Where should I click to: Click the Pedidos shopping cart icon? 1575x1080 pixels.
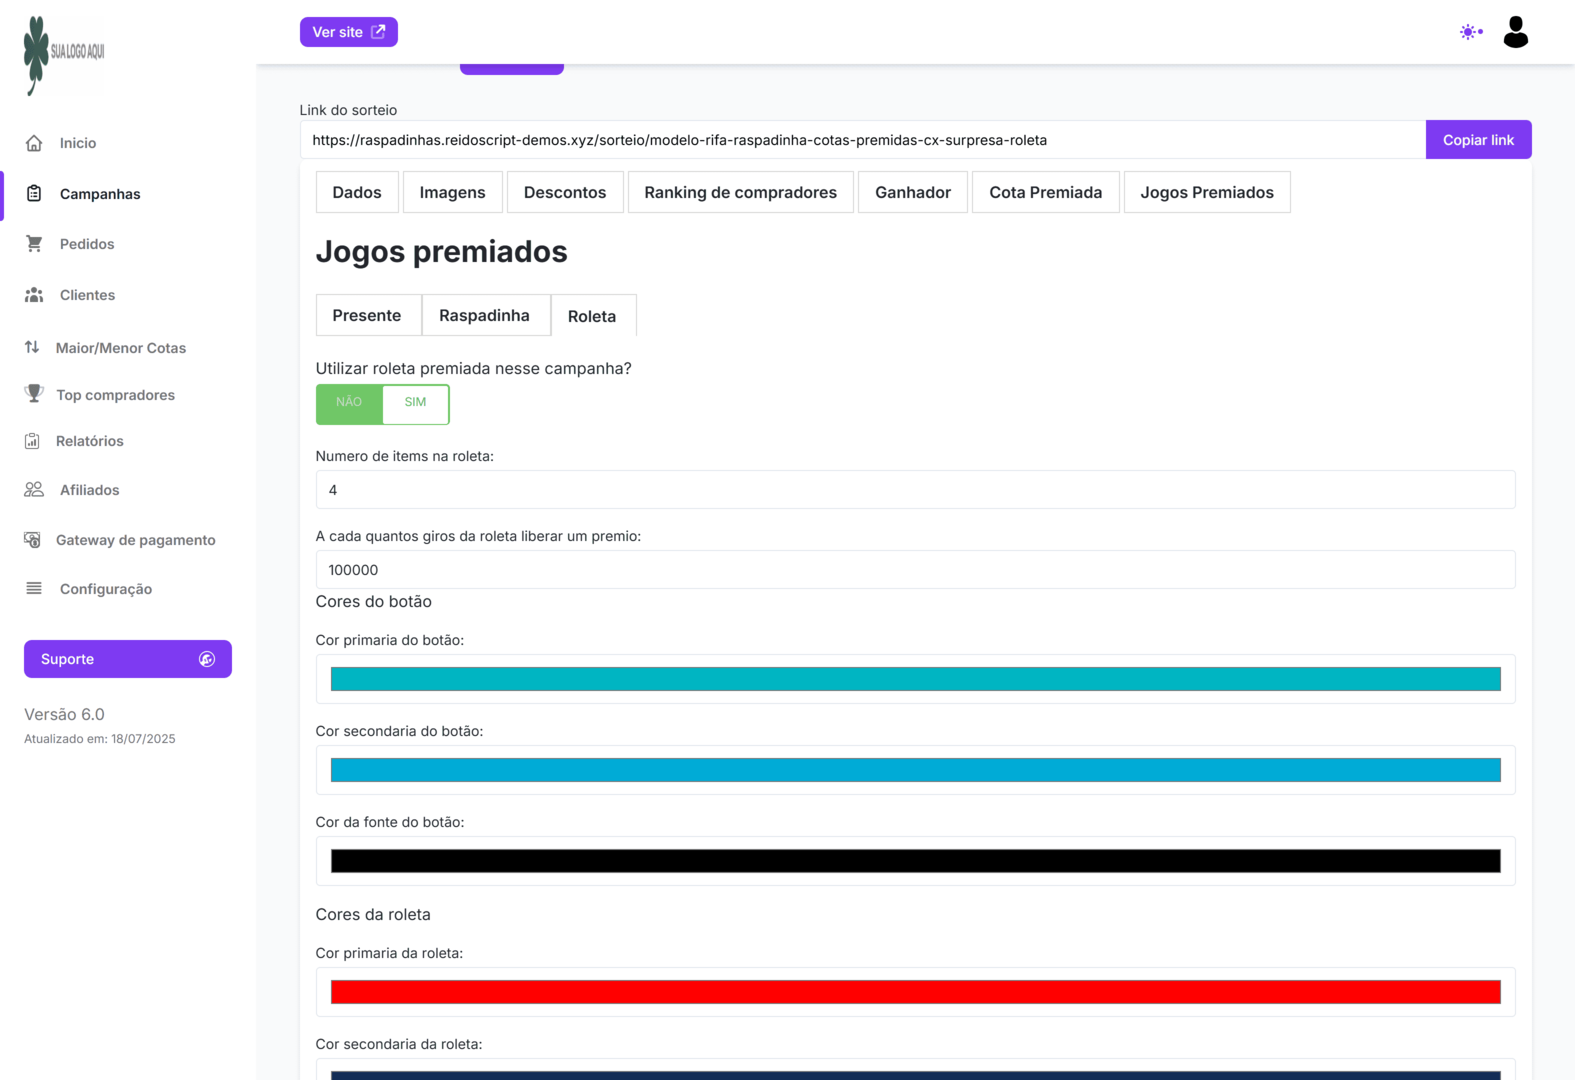click(34, 244)
